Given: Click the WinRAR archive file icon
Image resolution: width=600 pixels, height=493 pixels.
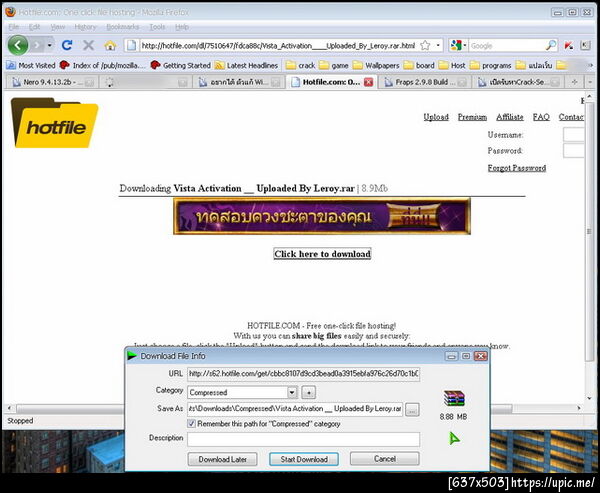Looking at the screenshot, I should tap(454, 398).
